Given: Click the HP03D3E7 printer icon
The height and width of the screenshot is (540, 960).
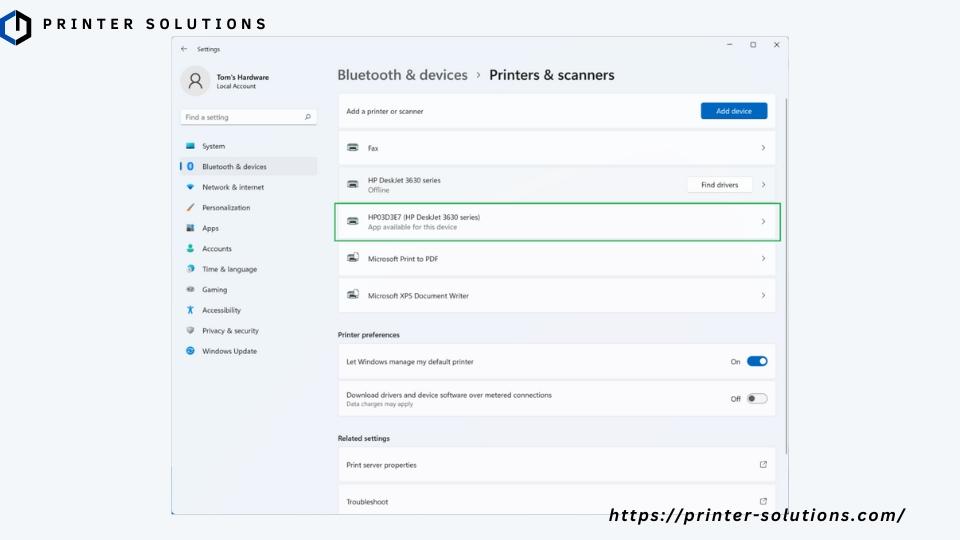Looking at the screenshot, I should (x=353, y=221).
